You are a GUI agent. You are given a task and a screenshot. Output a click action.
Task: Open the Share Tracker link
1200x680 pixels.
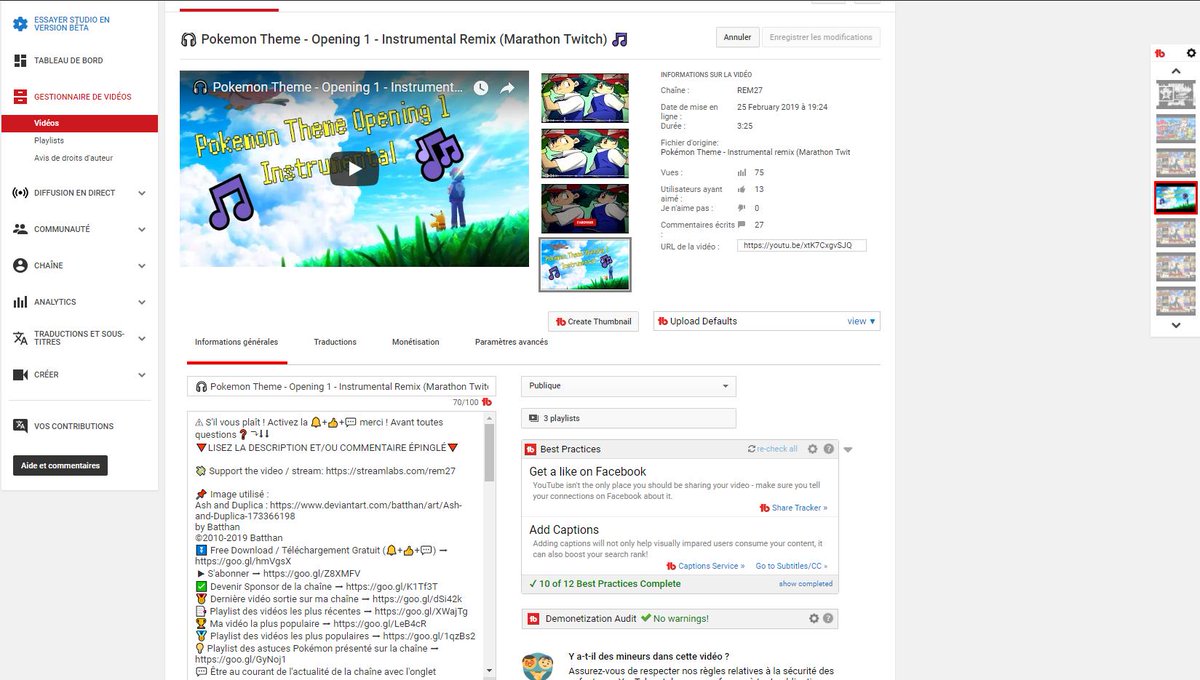[794, 508]
